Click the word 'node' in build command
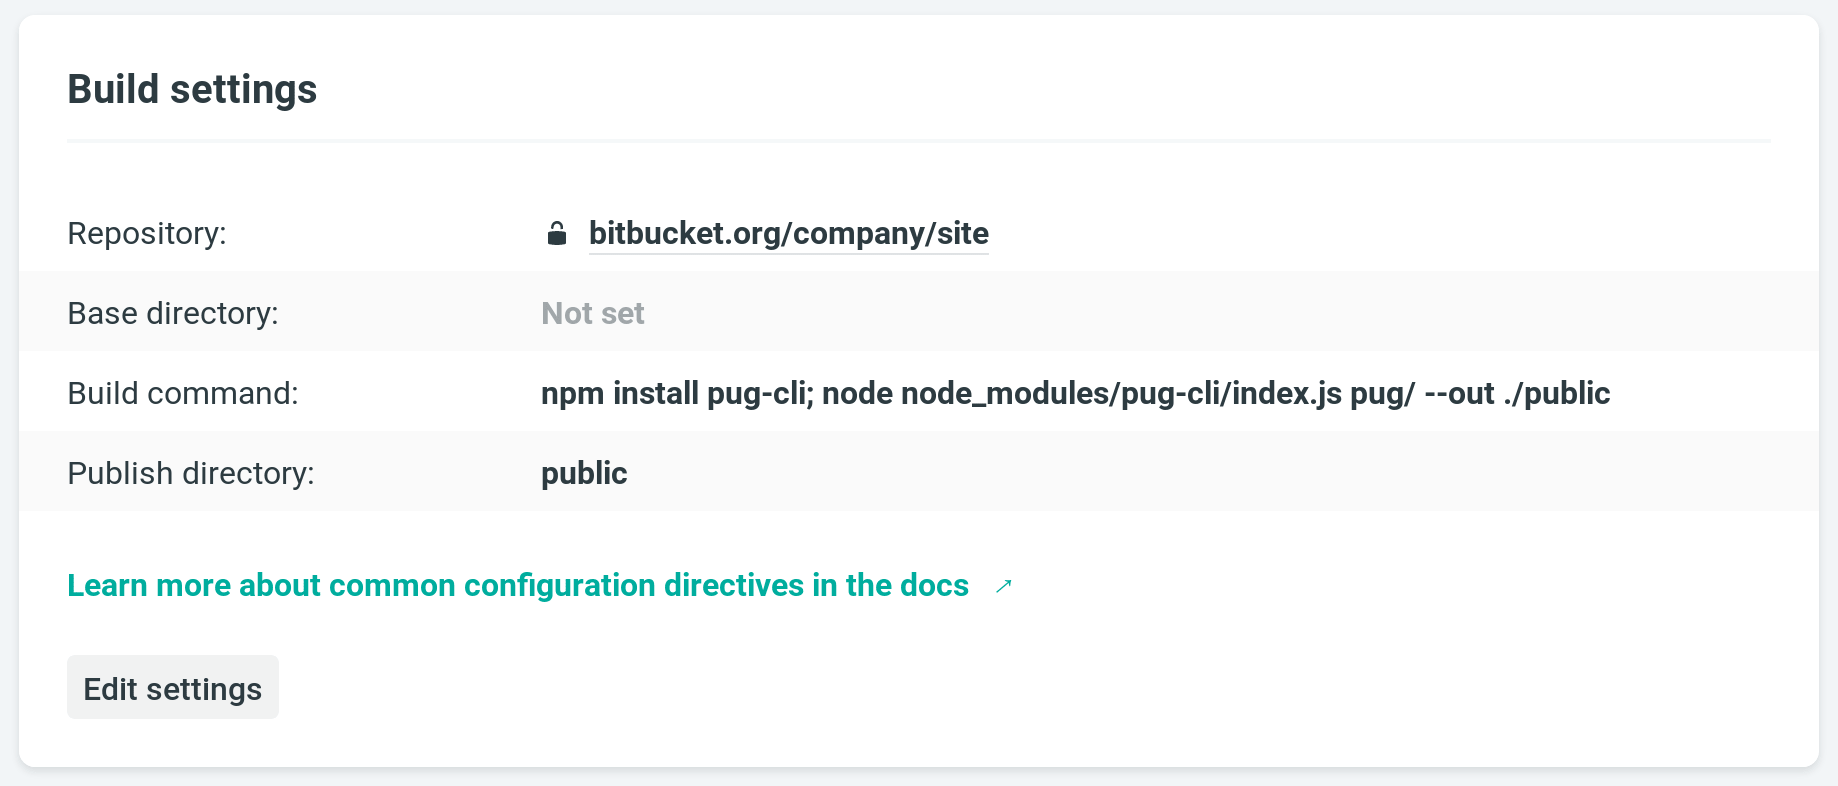The width and height of the screenshot is (1838, 786). (857, 393)
